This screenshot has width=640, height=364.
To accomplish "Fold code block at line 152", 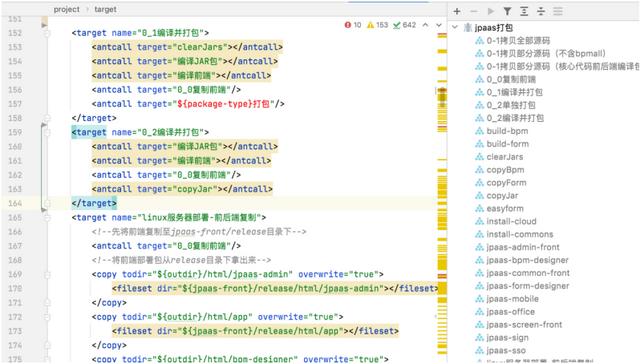I will [x=47, y=33].
